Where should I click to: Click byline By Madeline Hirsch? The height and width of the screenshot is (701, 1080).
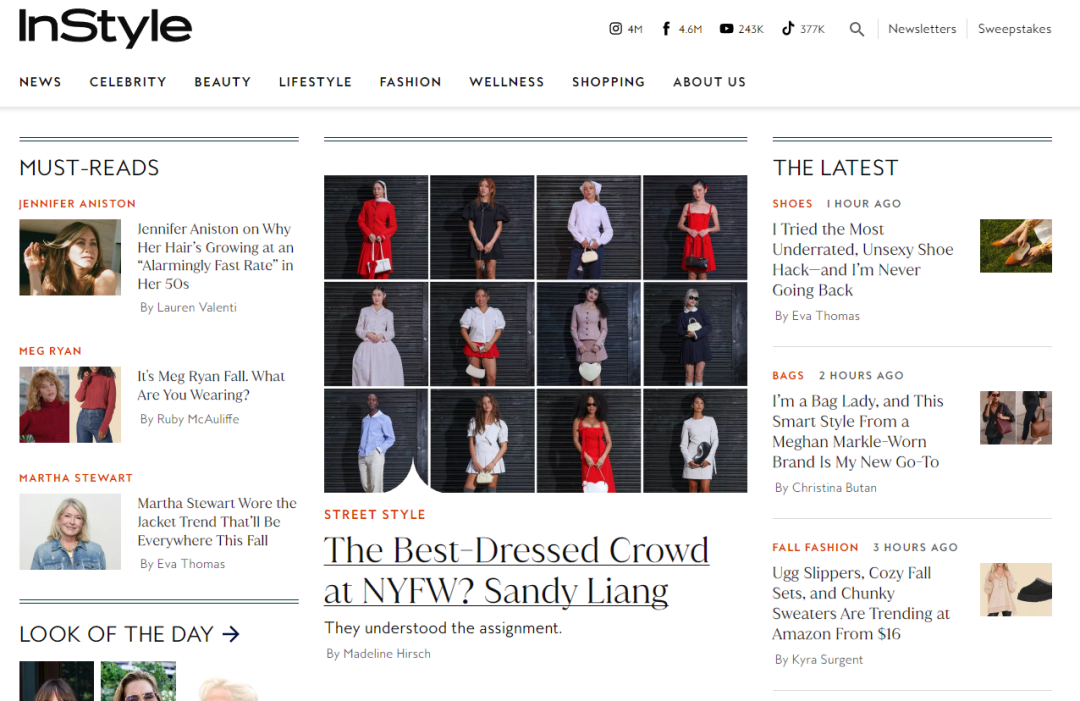click(378, 653)
